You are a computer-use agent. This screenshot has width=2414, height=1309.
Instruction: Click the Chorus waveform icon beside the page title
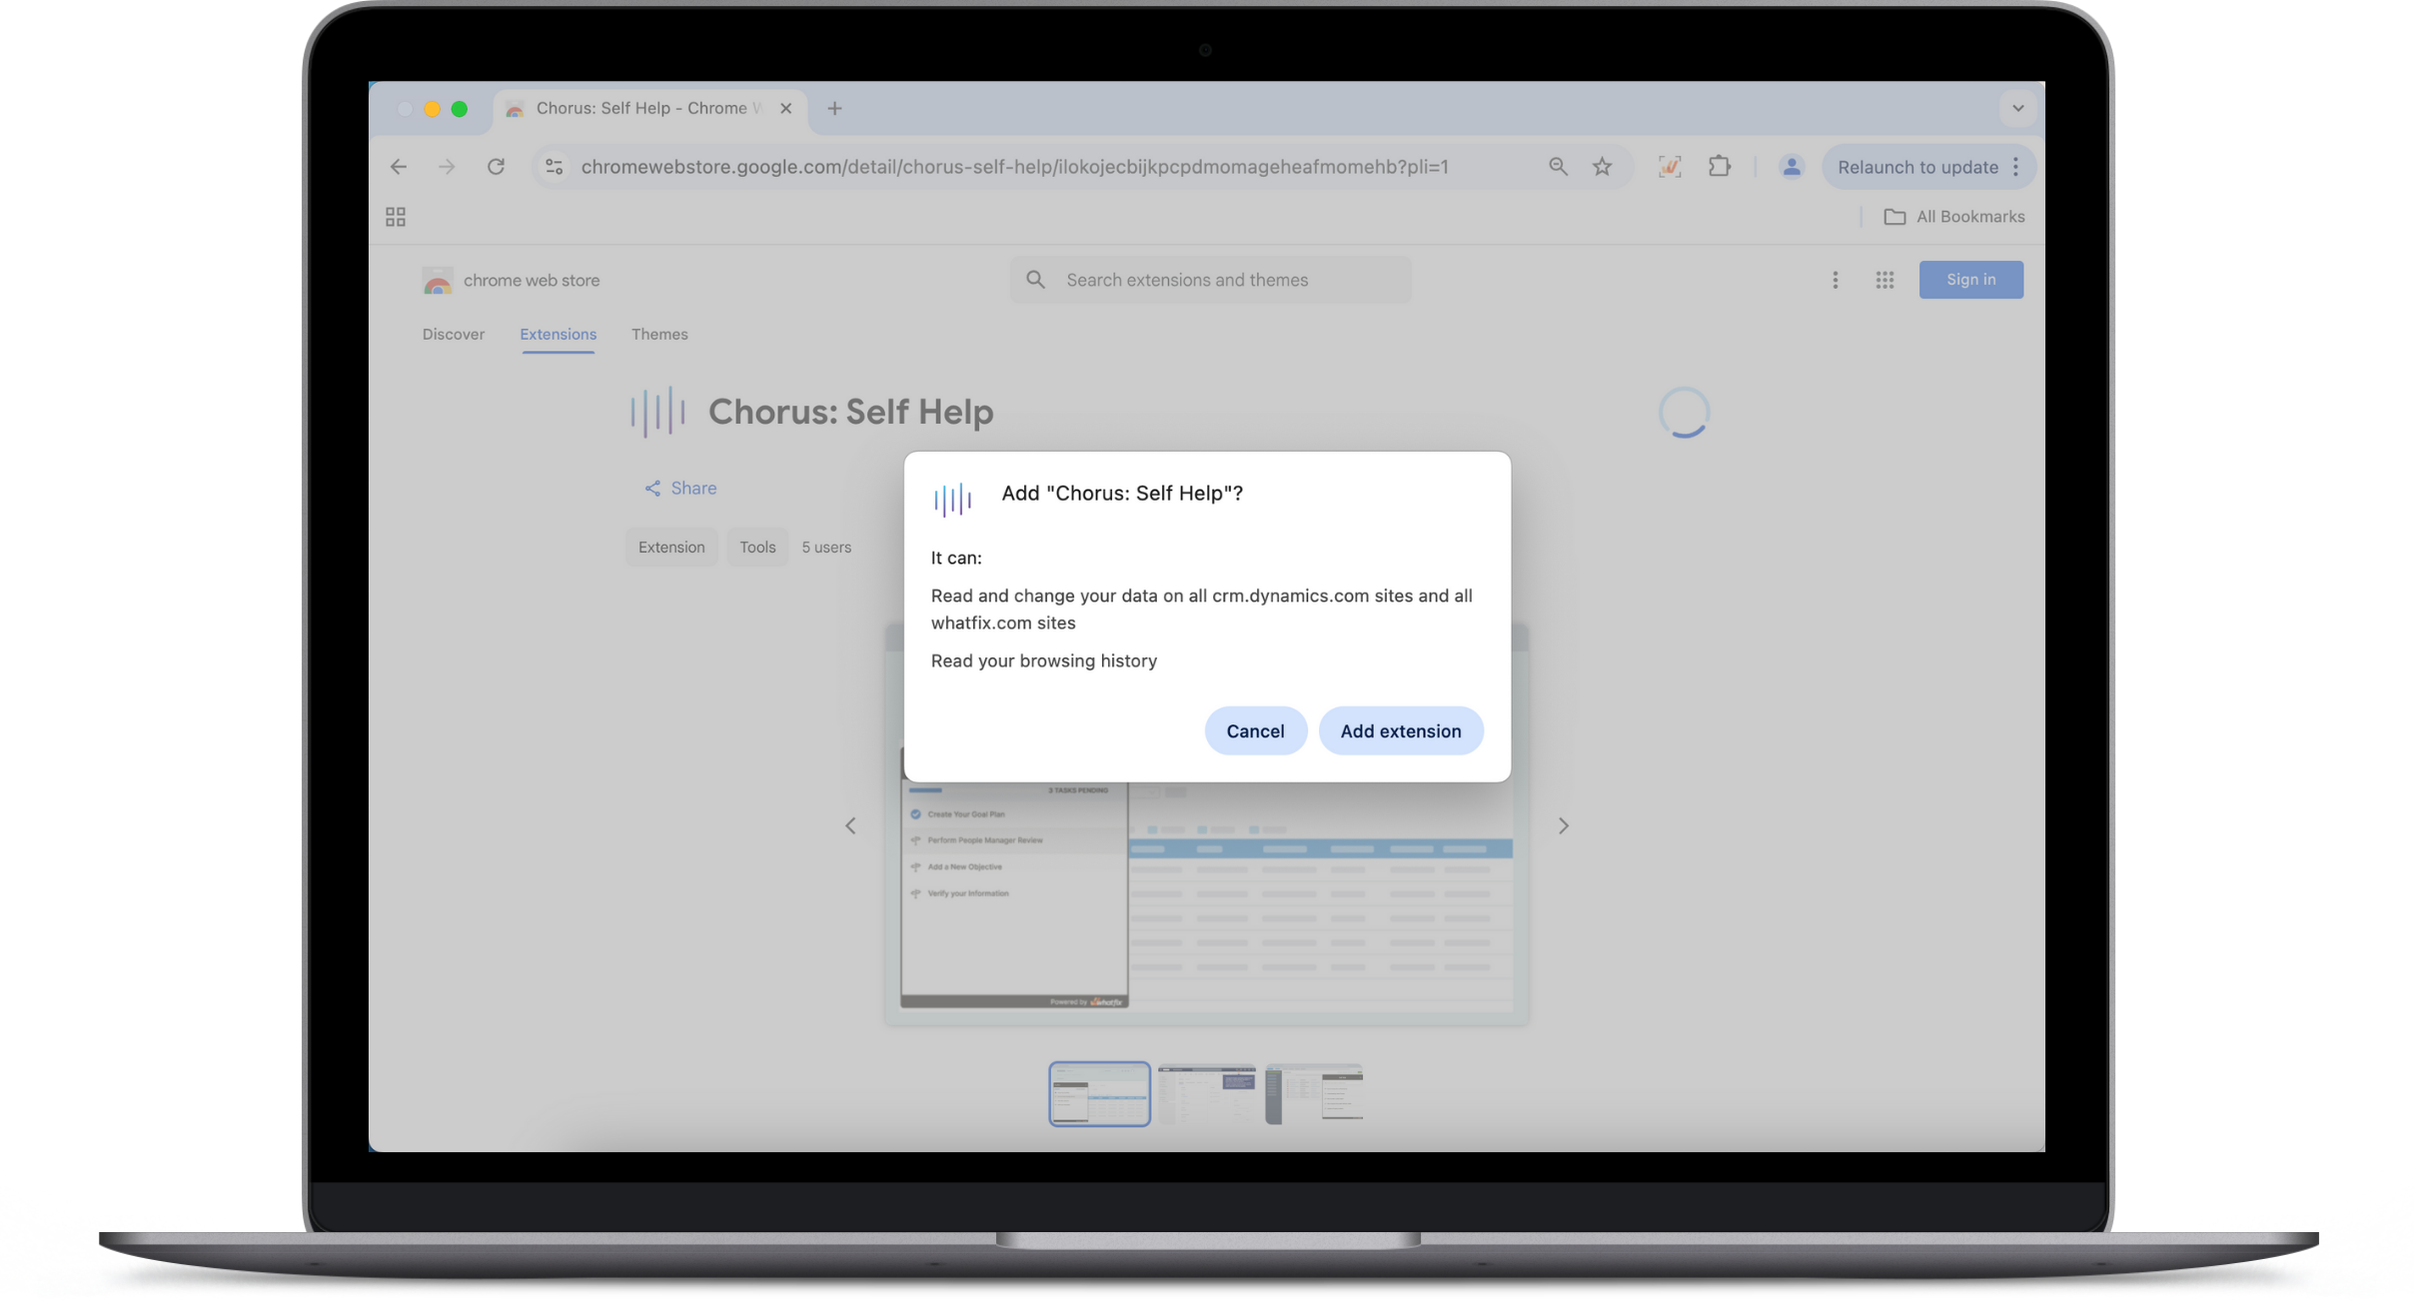click(657, 412)
